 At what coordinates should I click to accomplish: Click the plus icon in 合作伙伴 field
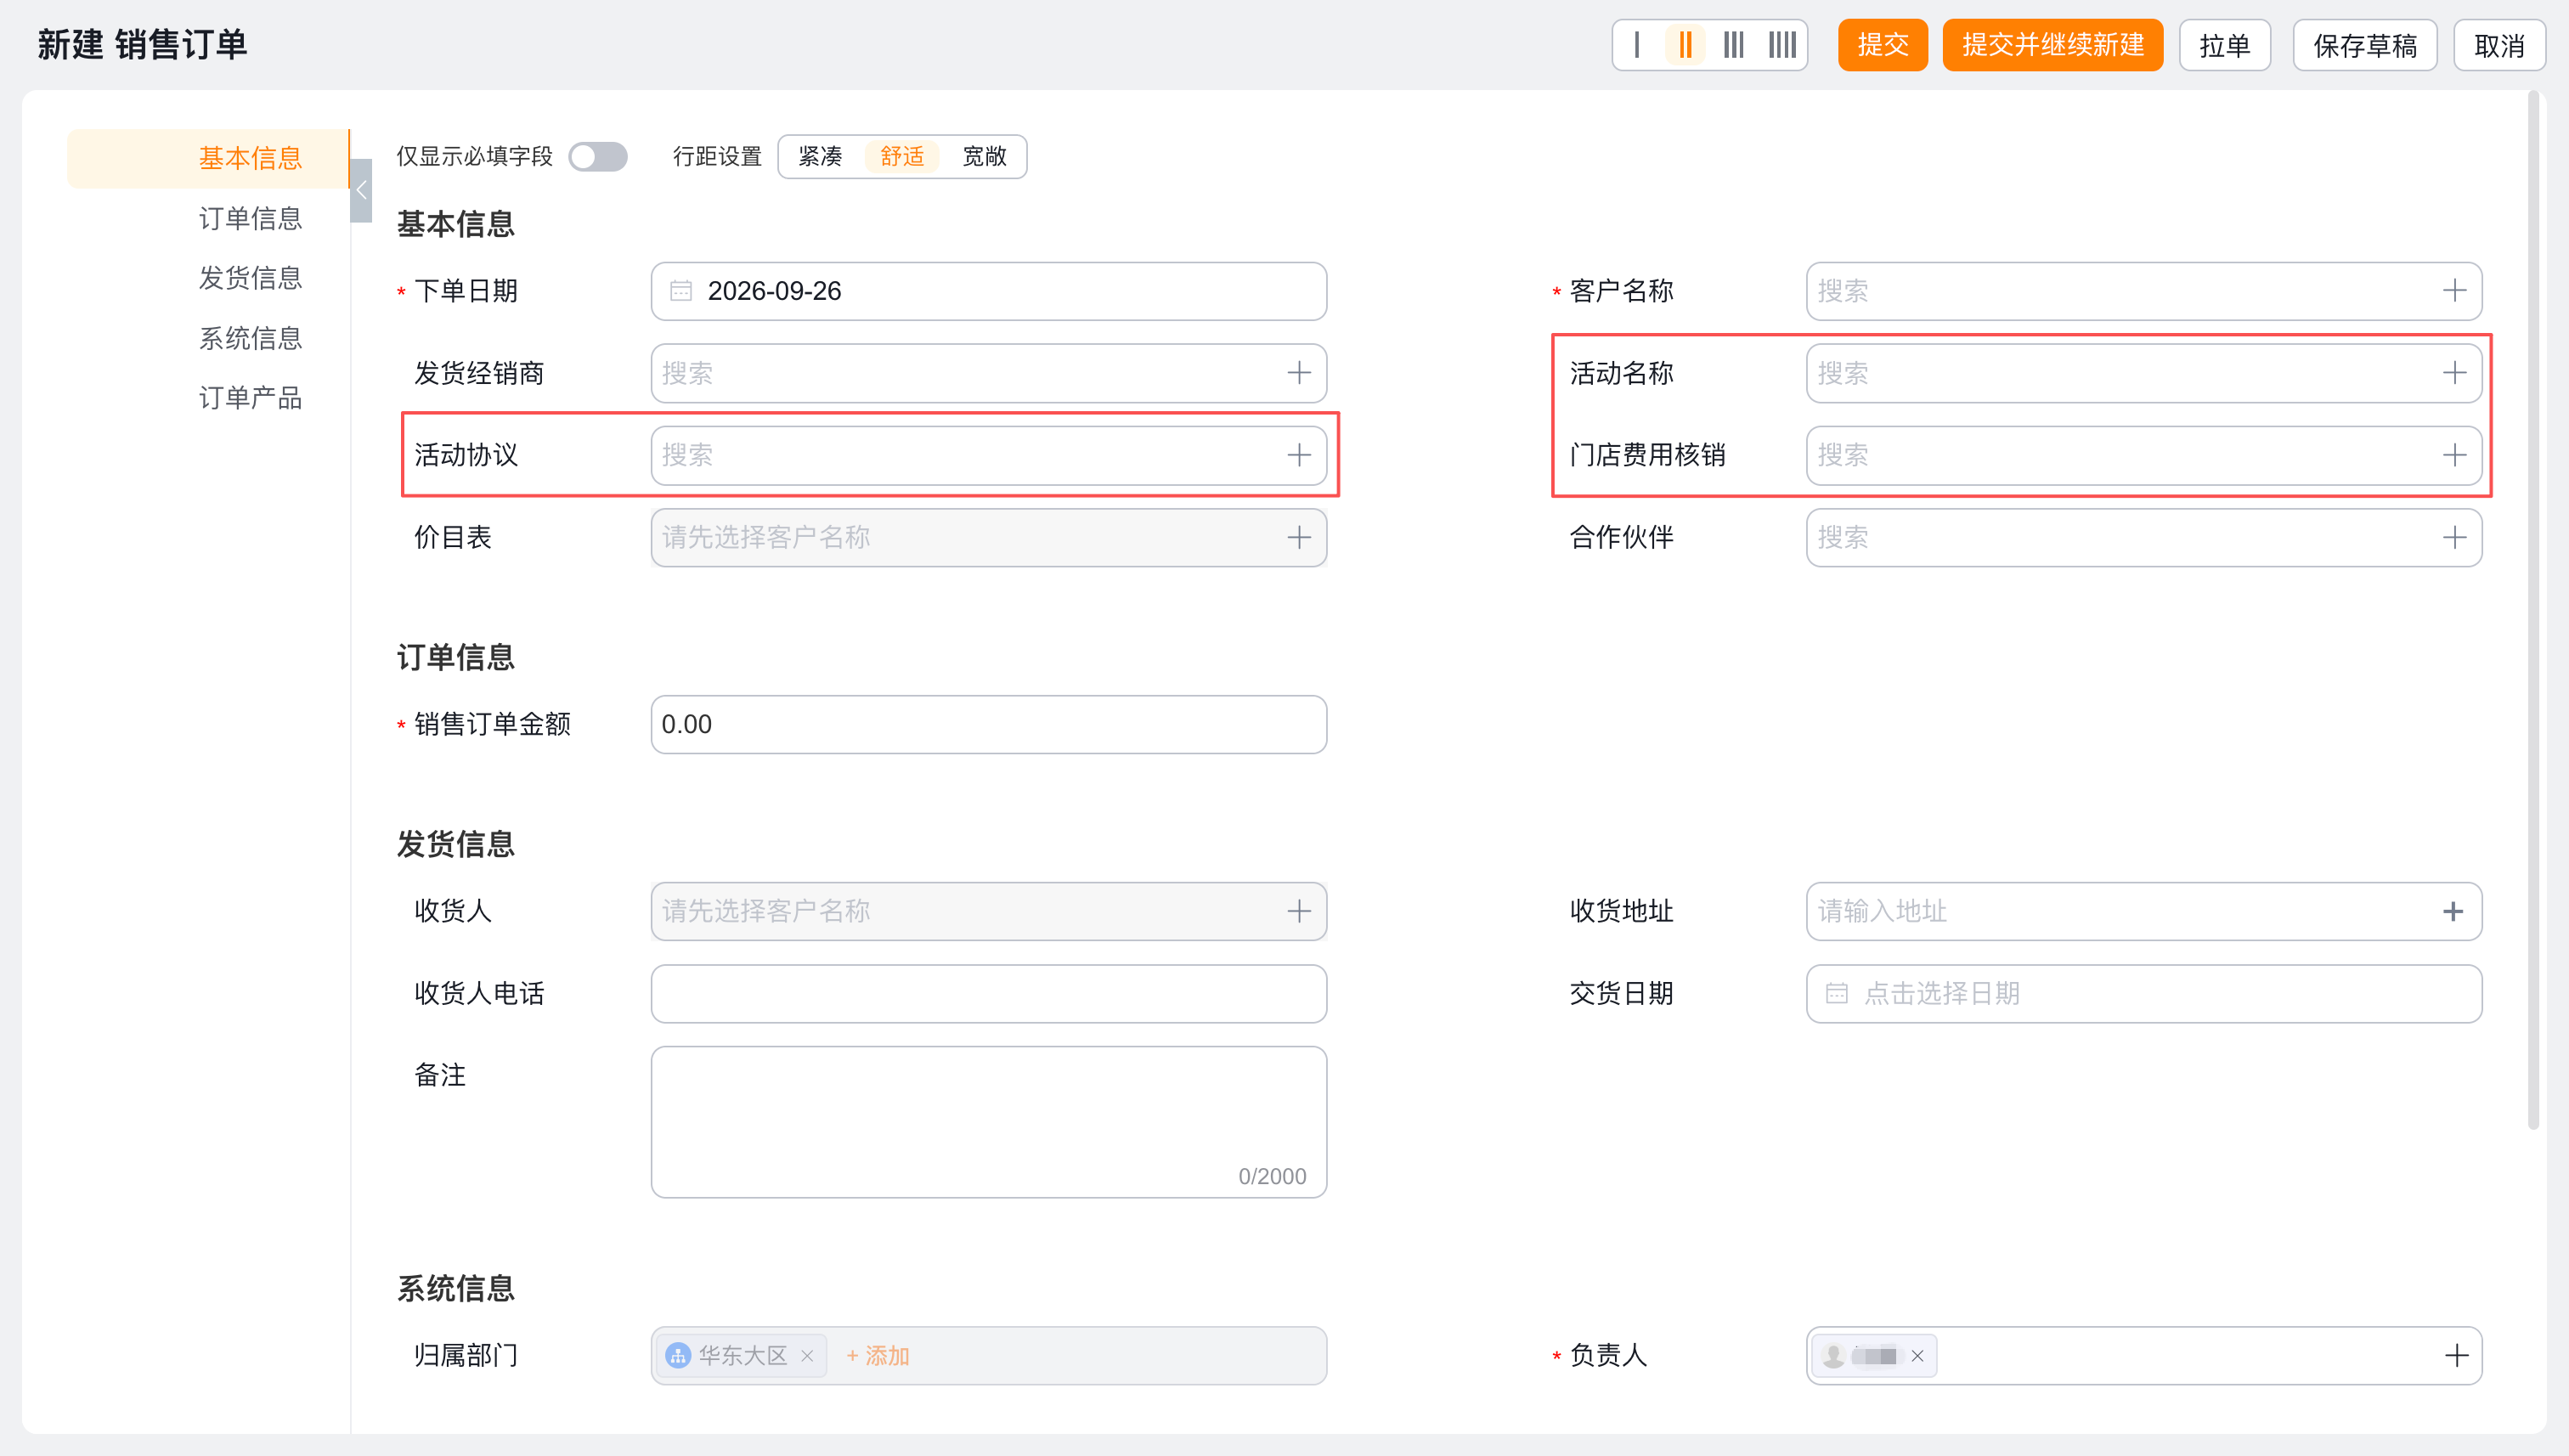coord(2454,537)
